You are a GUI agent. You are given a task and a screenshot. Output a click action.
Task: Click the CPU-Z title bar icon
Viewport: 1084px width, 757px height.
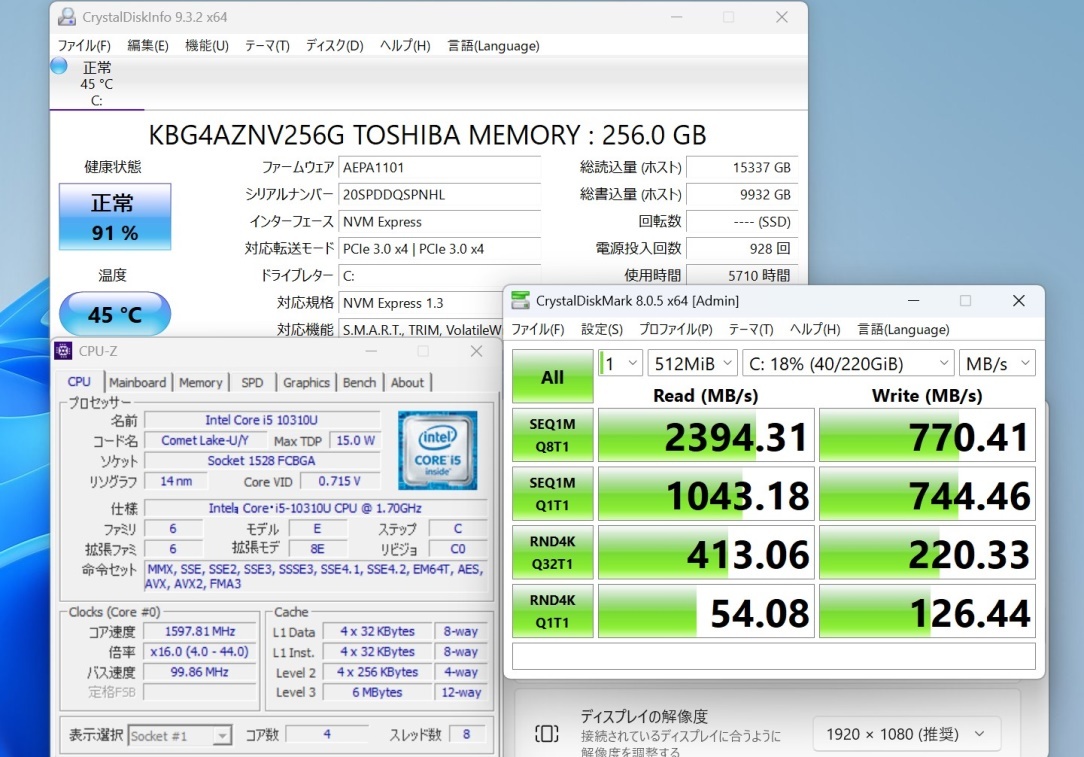(x=63, y=351)
